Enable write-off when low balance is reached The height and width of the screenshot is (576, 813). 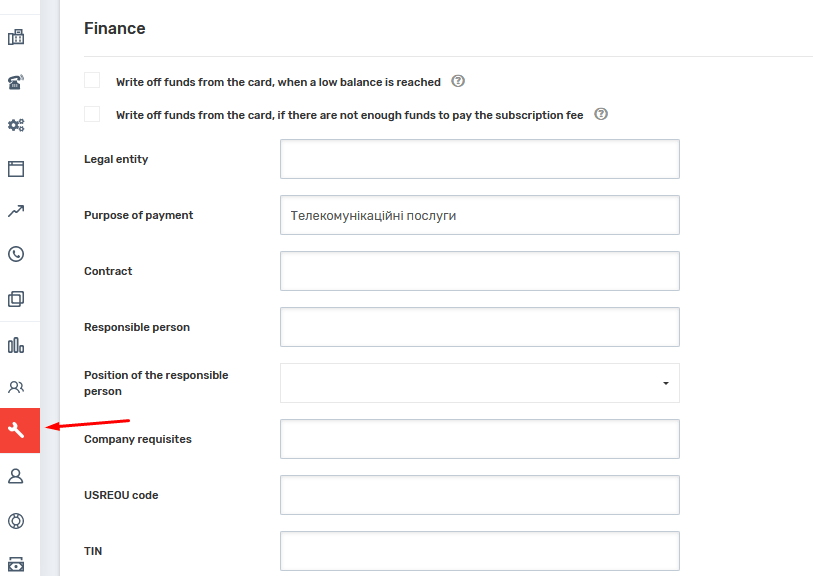click(92, 81)
